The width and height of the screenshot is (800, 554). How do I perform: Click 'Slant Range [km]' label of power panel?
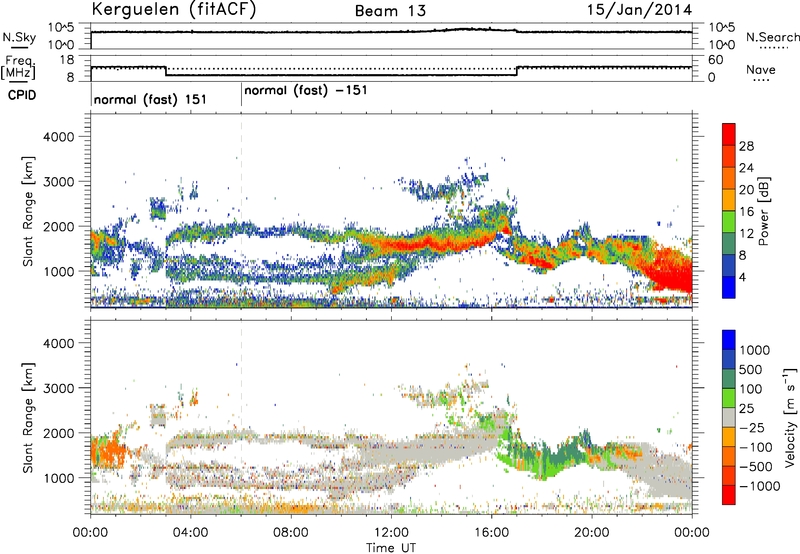[x=28, y=212]
